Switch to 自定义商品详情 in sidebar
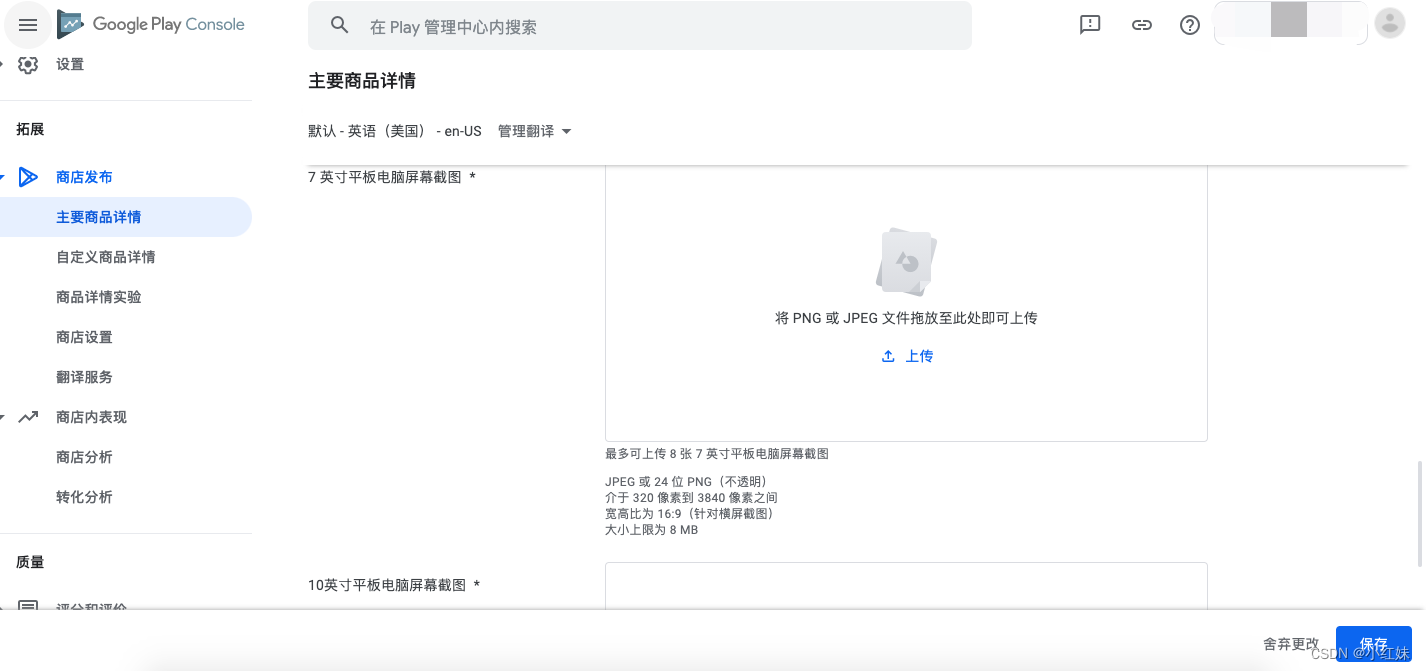The width and height of the screenshot is (1426, 671). [105, 257]
